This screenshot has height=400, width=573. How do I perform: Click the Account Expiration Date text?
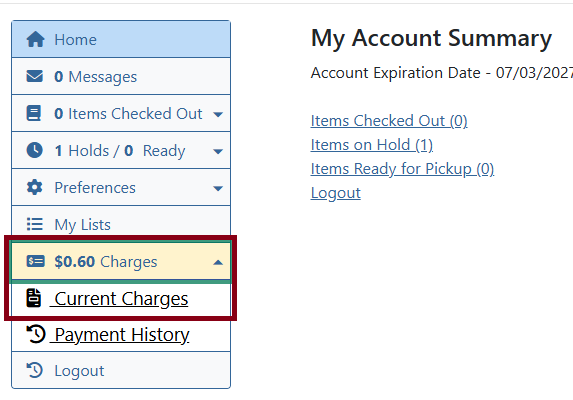click(x=442, y=73)
